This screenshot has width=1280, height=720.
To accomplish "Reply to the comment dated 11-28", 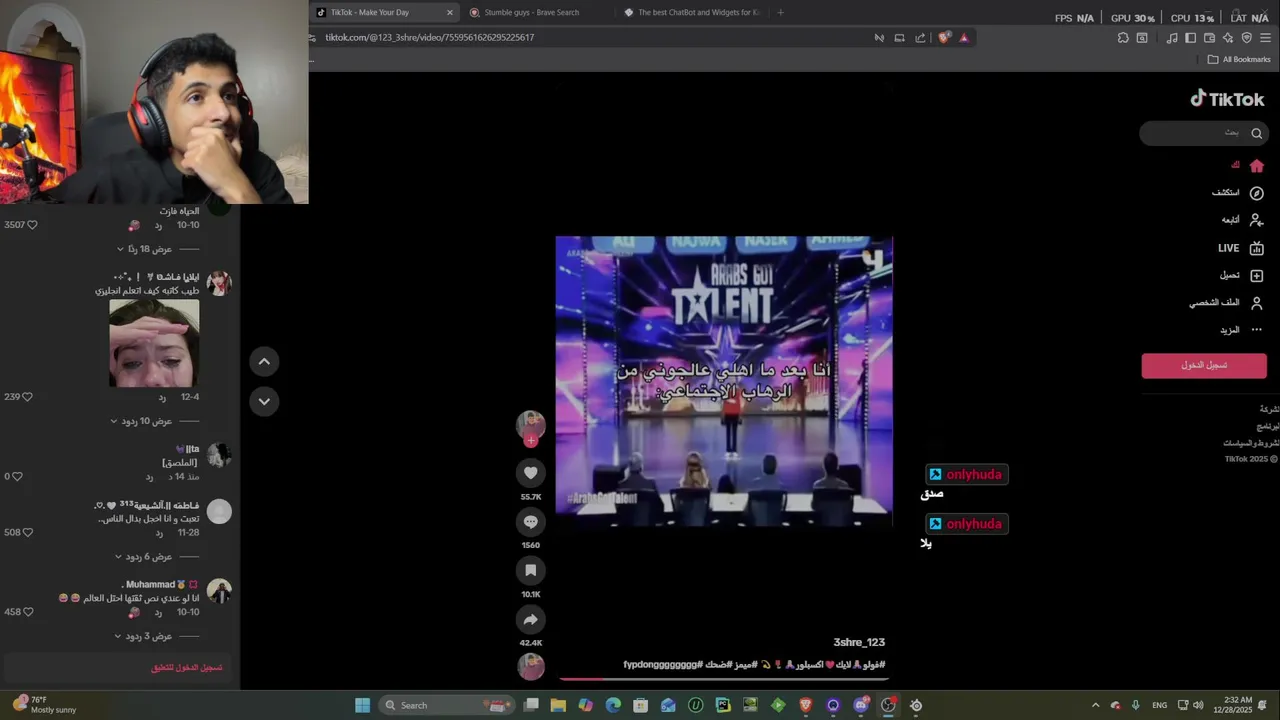I will (x=158, y=533).
